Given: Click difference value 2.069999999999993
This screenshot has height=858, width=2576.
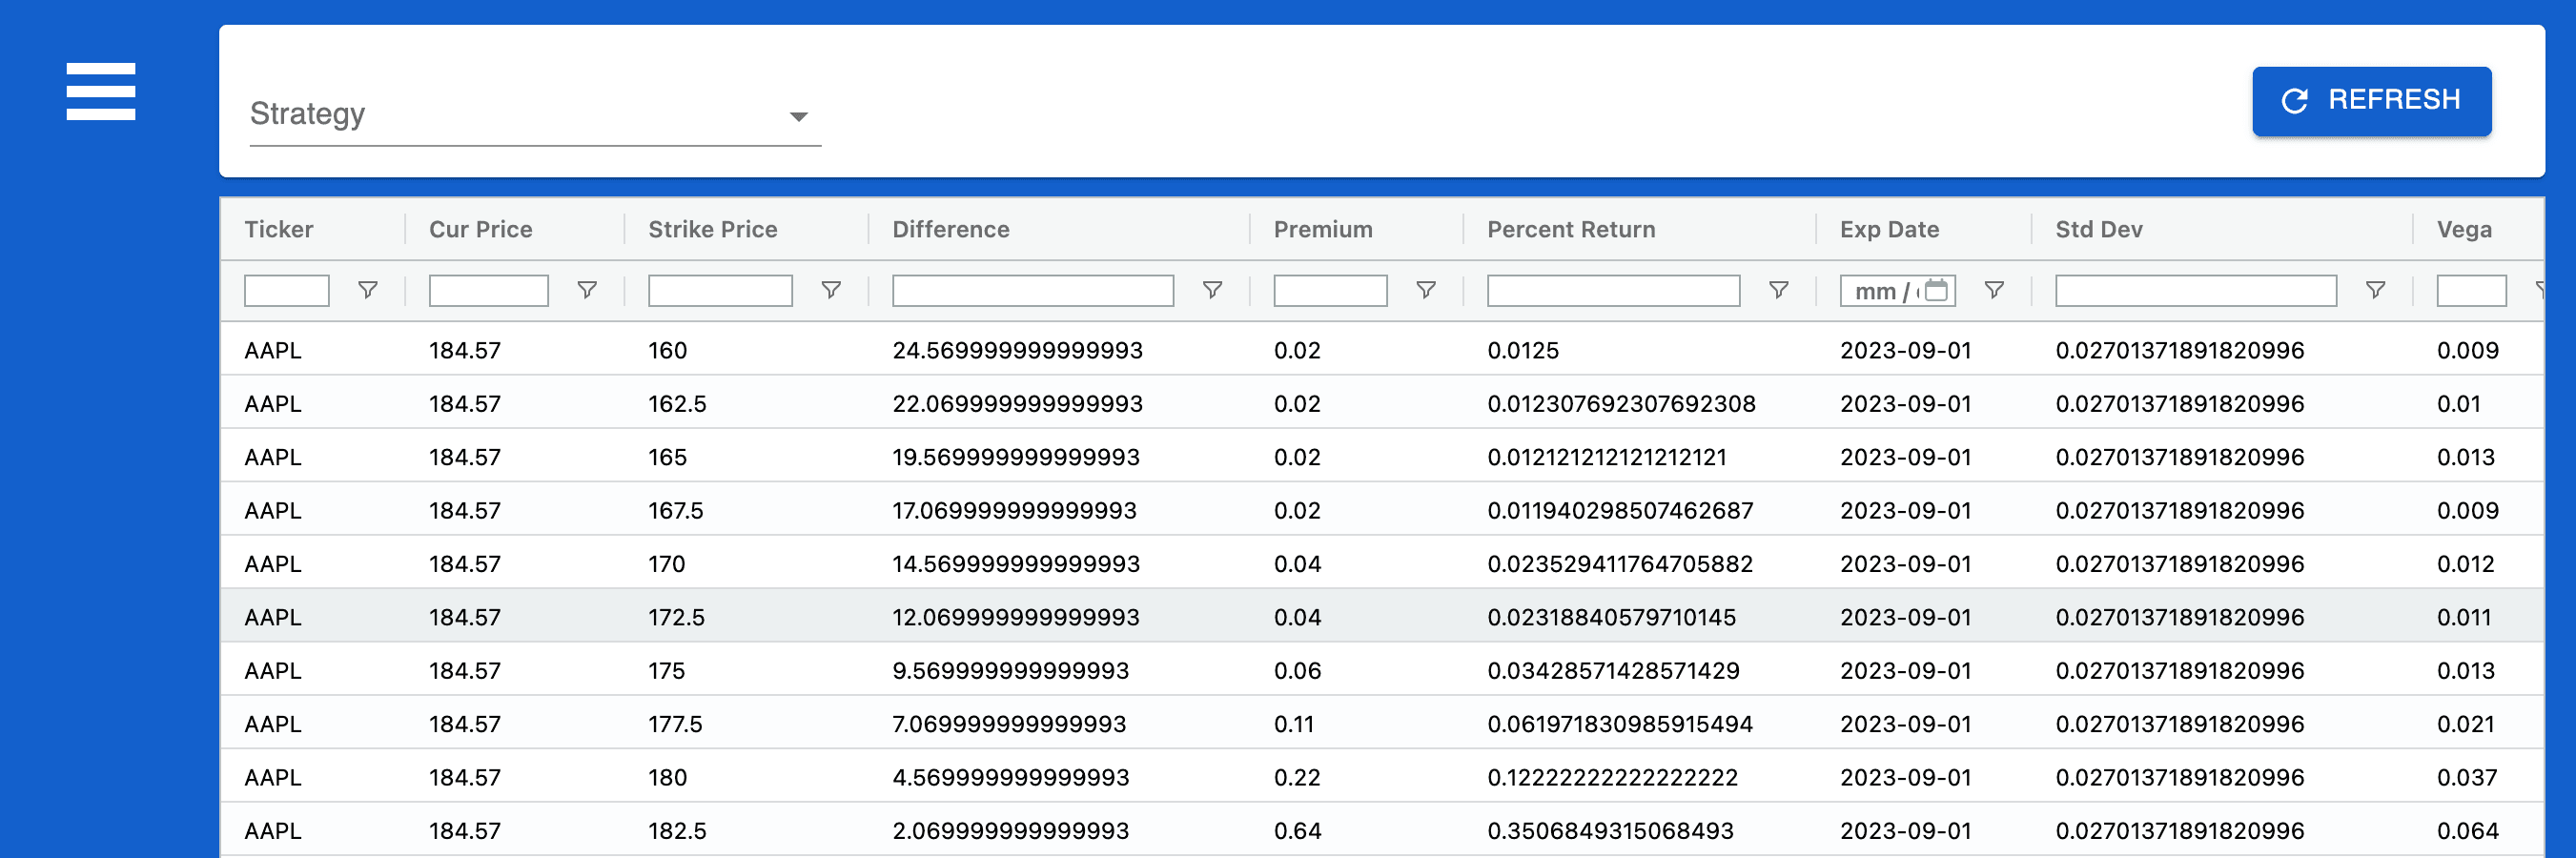Looking at the screenshot, I should 1011,831.
